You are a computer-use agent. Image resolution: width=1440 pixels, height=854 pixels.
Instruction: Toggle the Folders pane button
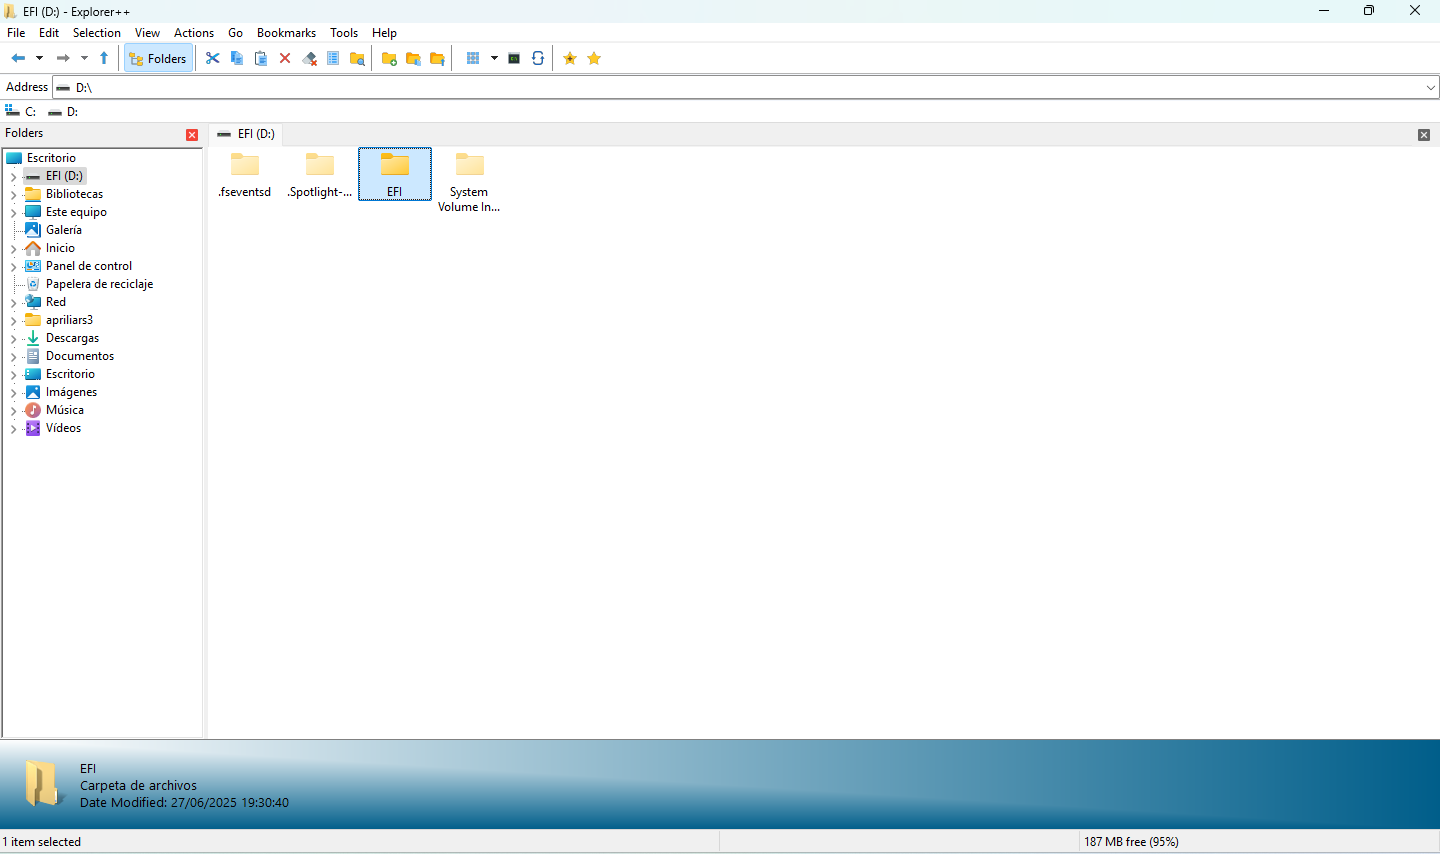[x=158, y=58]
